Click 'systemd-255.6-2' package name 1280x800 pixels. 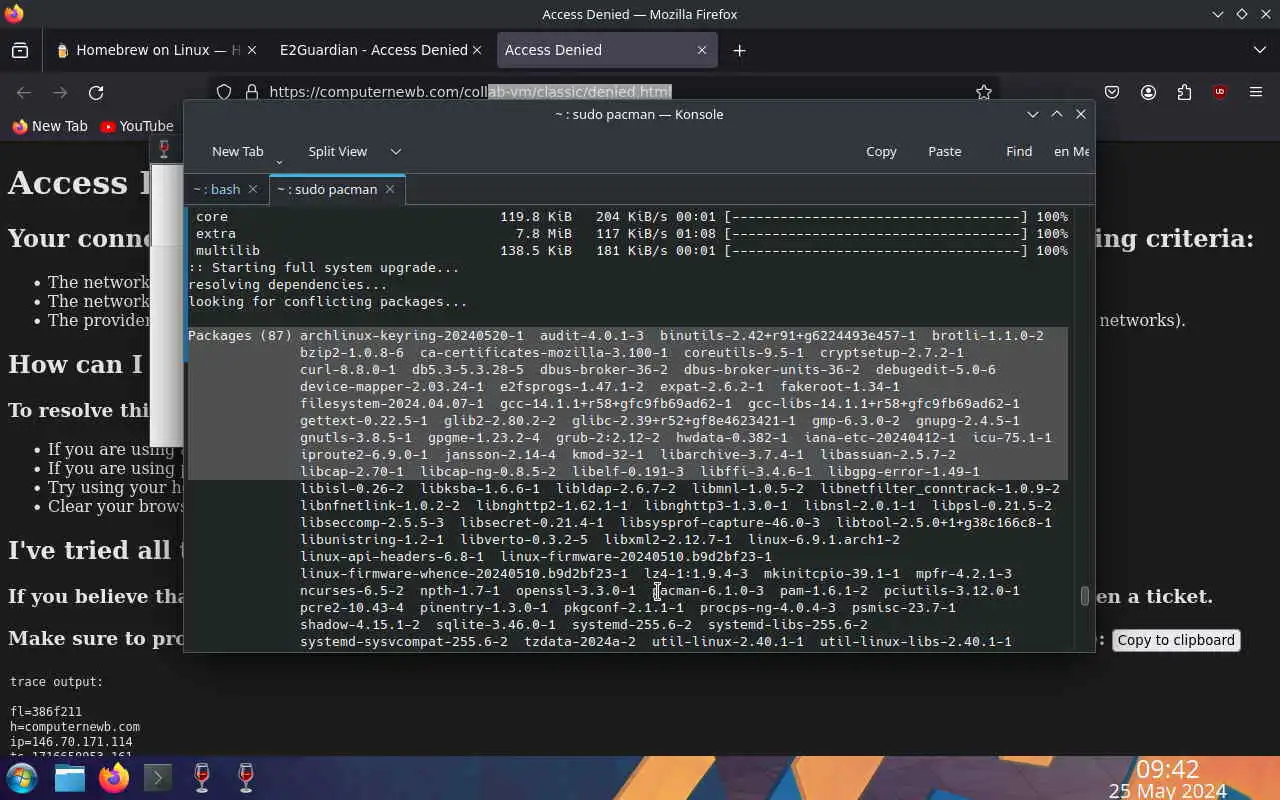coord(632,625)
